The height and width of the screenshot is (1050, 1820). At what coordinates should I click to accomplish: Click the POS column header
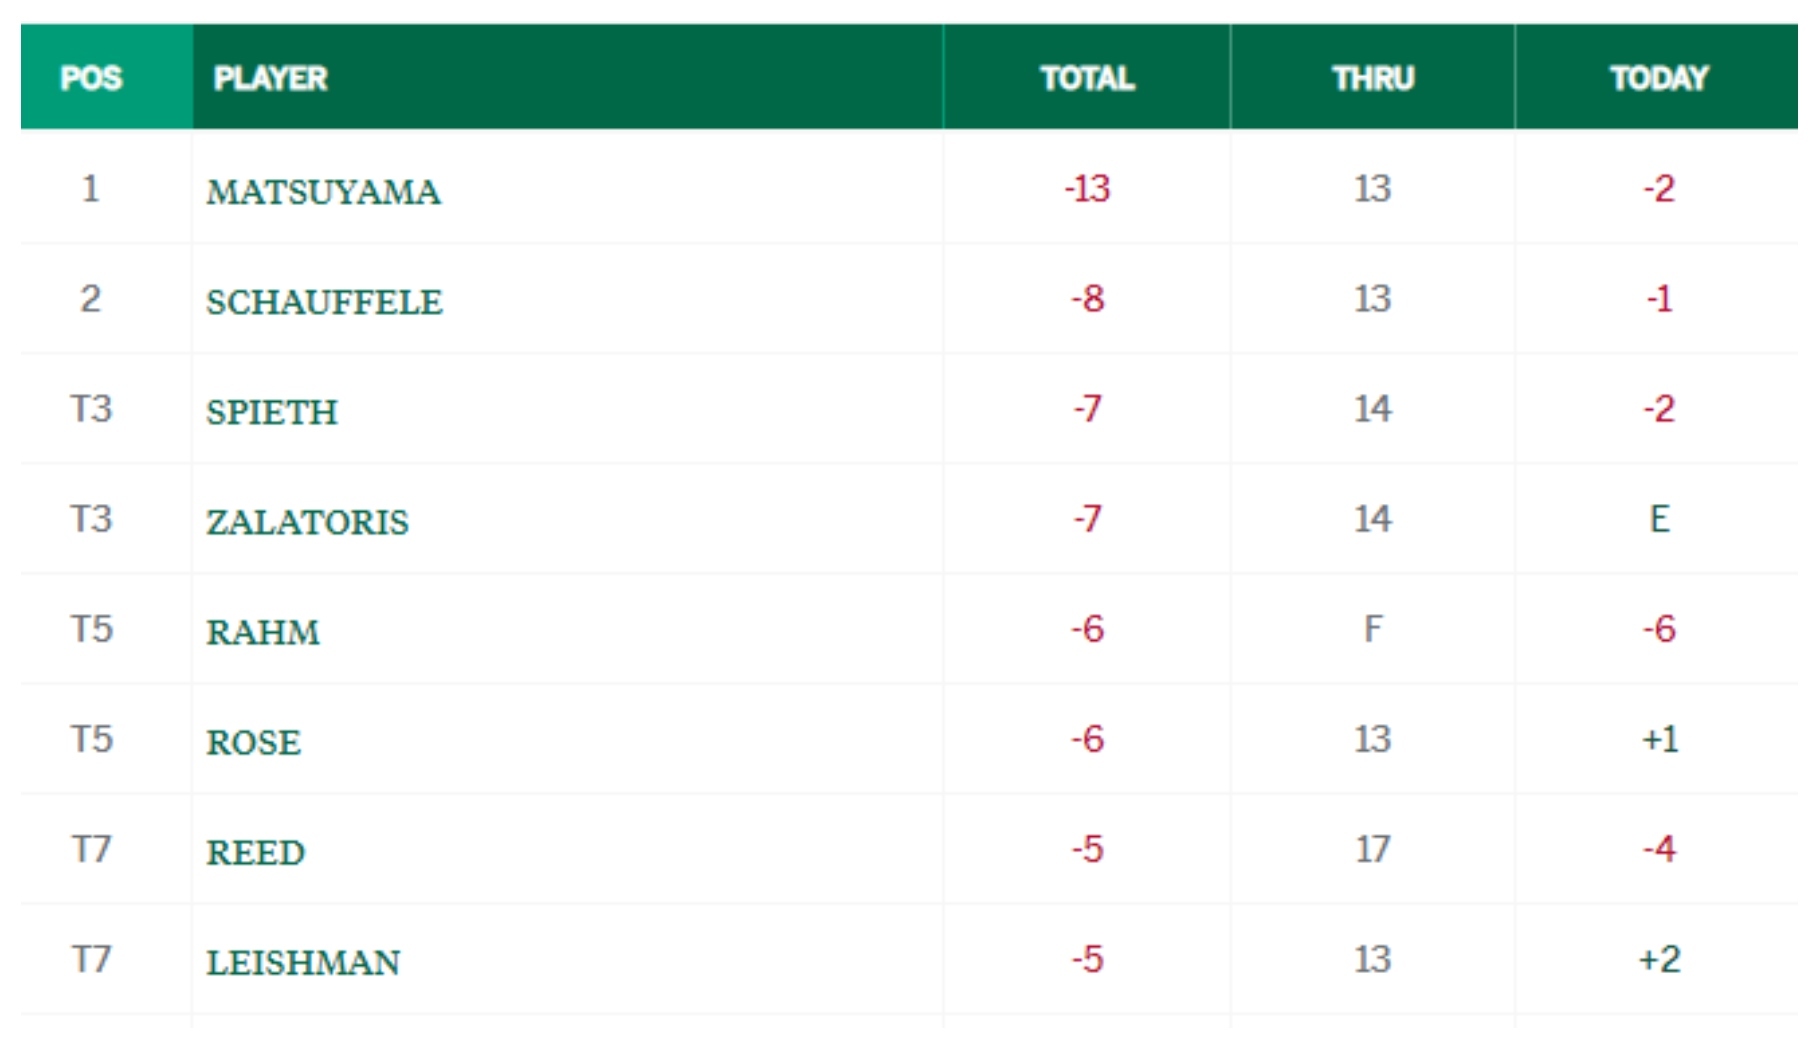click(91, 78)
